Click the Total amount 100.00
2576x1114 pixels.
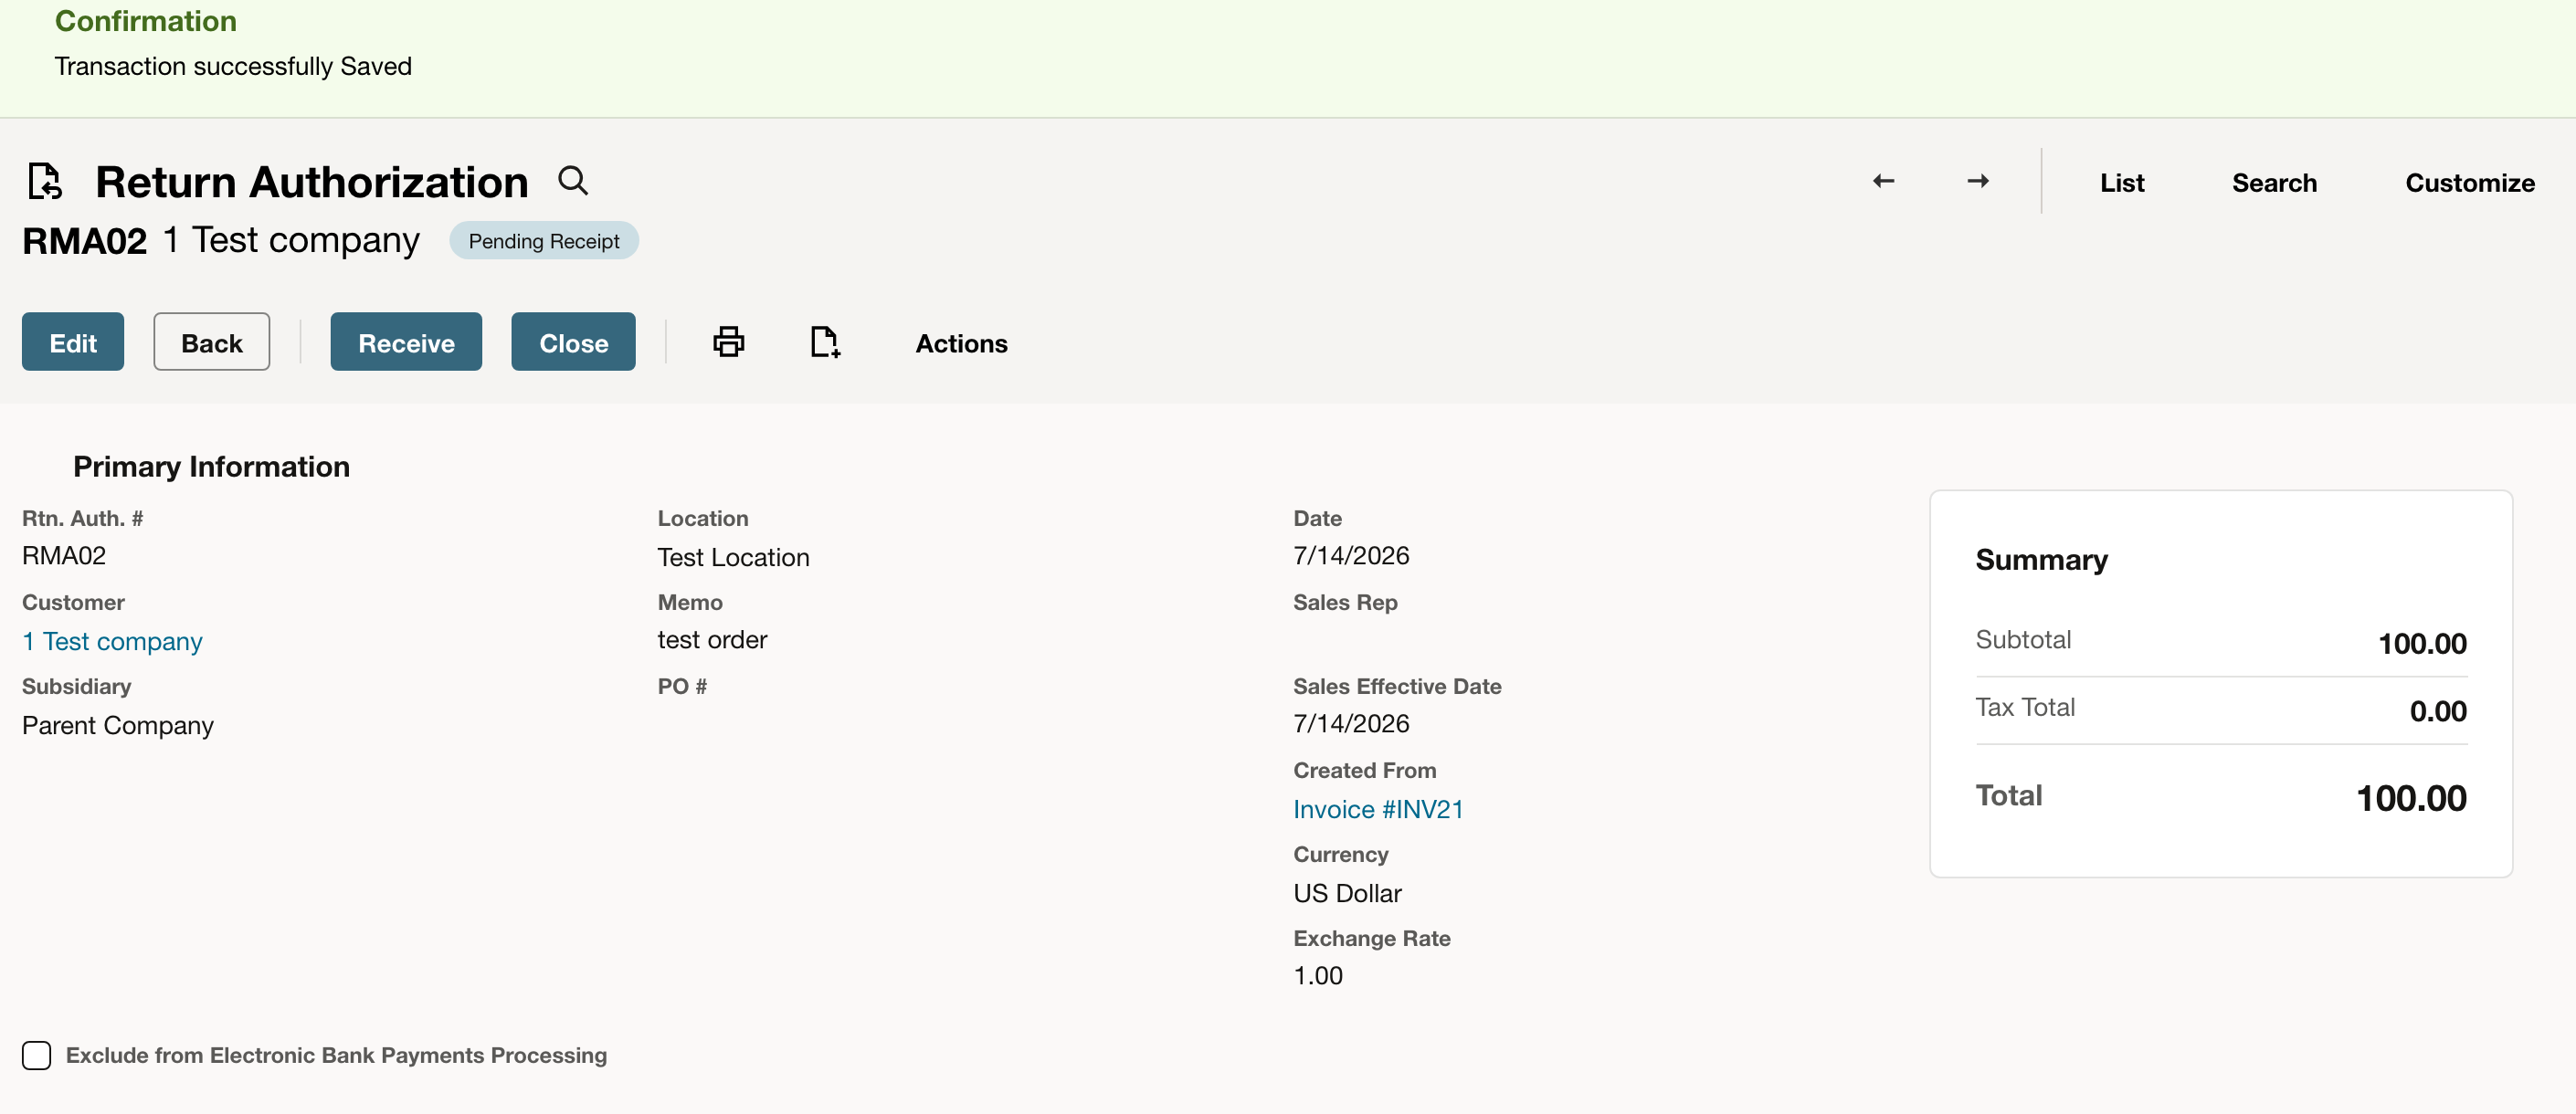tap(2411, 798)
